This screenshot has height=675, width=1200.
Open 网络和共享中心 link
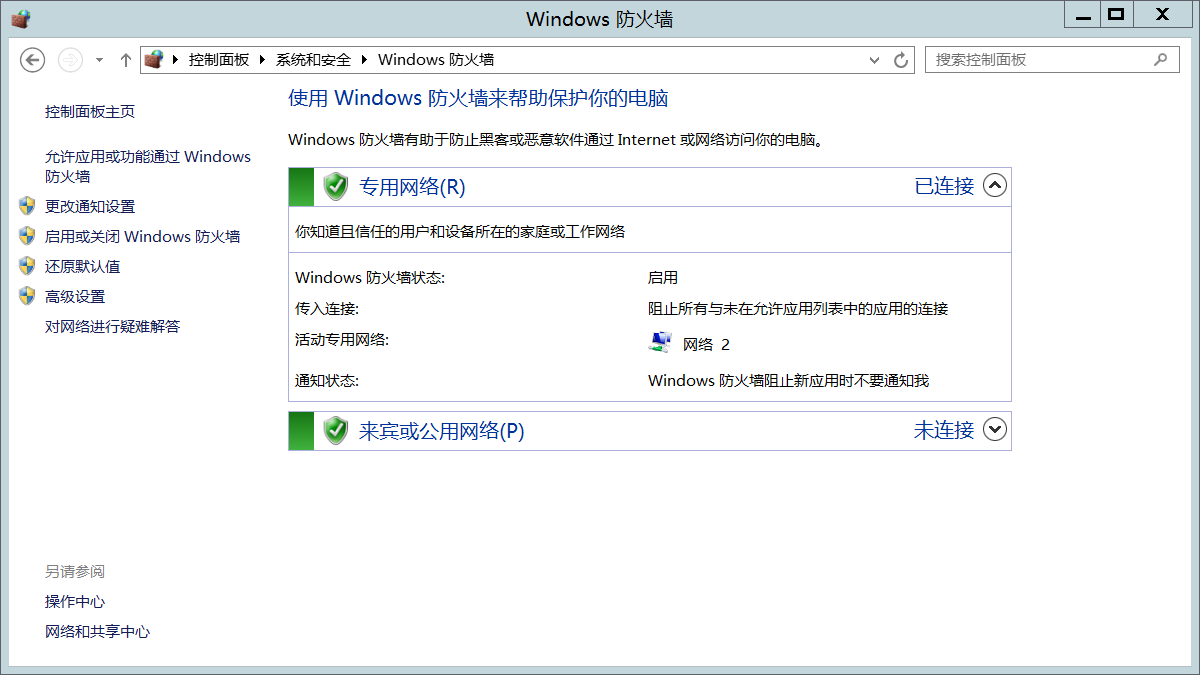tap(97, 632)
